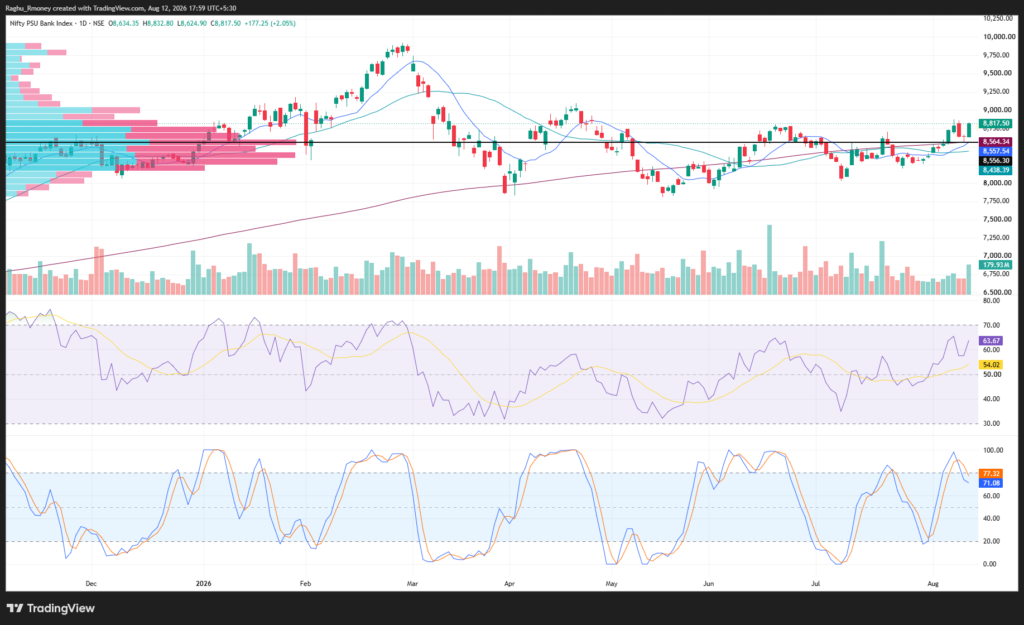The image size is (1024, 625).
Task: Click the high value 'H8,832.80'
Action: pos(159,23)
